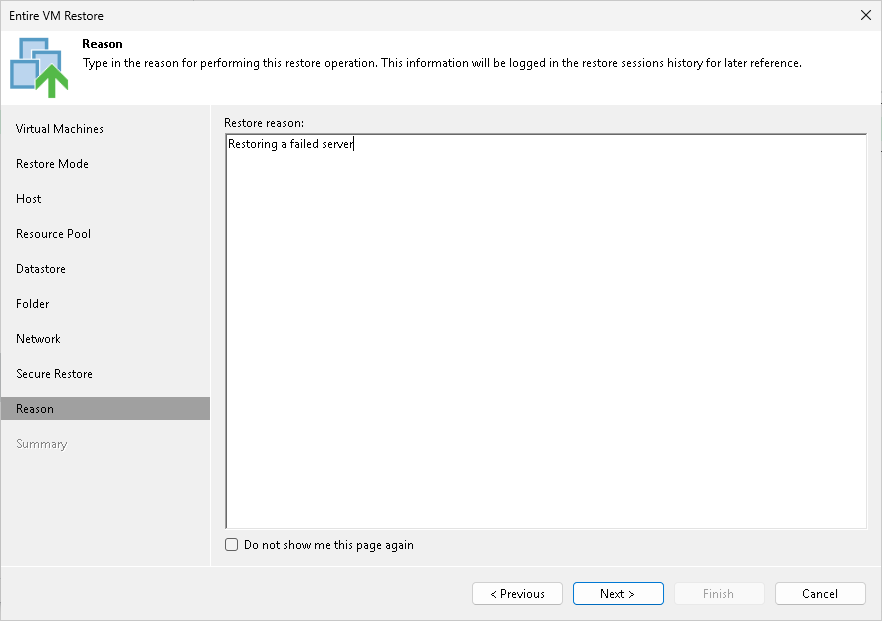Open the Datastore step
Screen dimensions: 882x621
coord(41,268)
